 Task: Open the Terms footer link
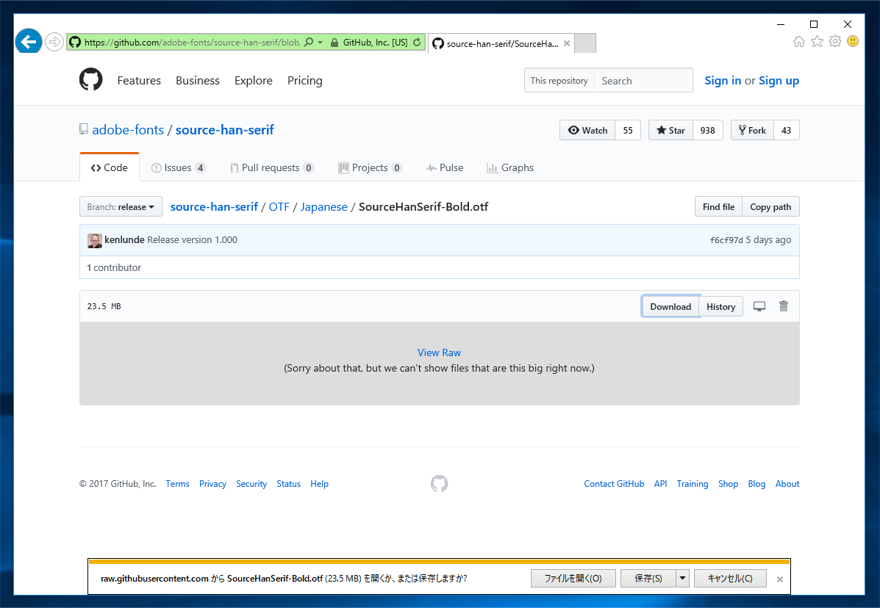point(177,483)
